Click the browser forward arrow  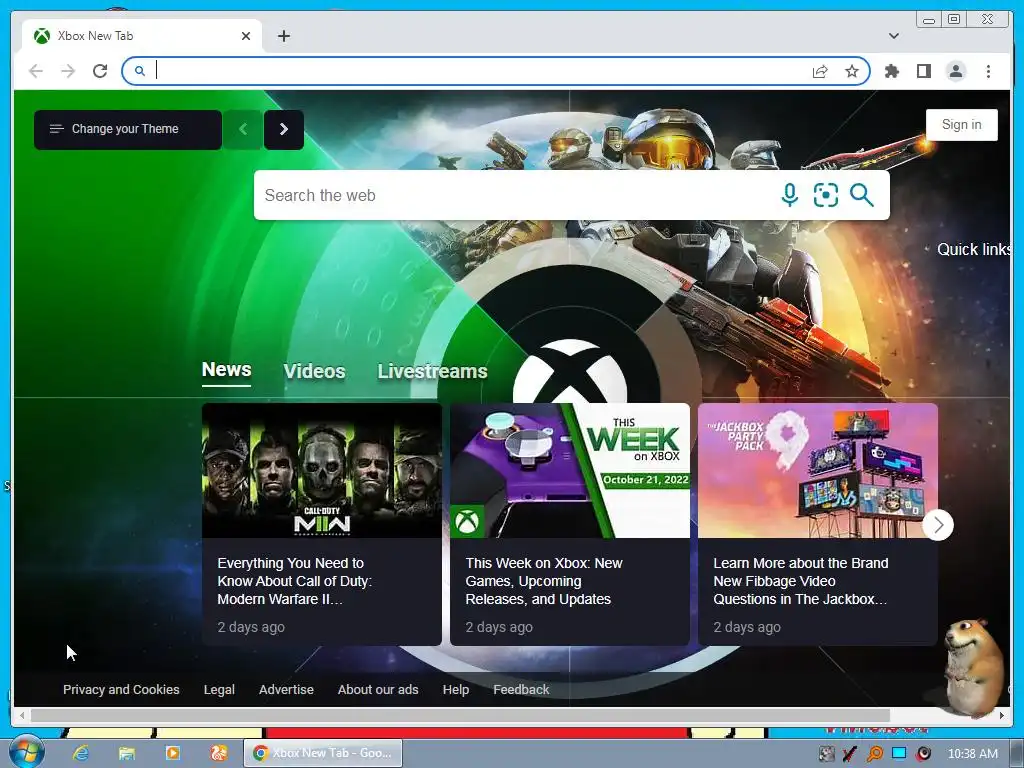tap(68, 71)
